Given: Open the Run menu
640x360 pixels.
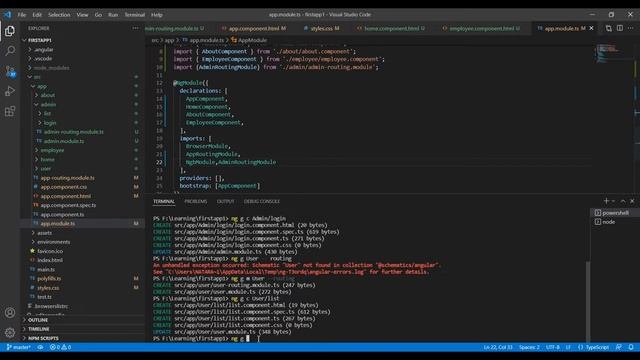Looking at the screenshot, I should click(113, 15).
